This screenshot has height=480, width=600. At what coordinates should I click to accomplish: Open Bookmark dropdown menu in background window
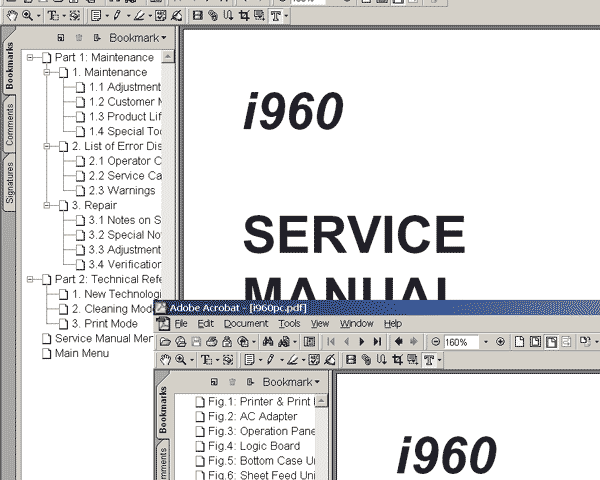[138, 38]
